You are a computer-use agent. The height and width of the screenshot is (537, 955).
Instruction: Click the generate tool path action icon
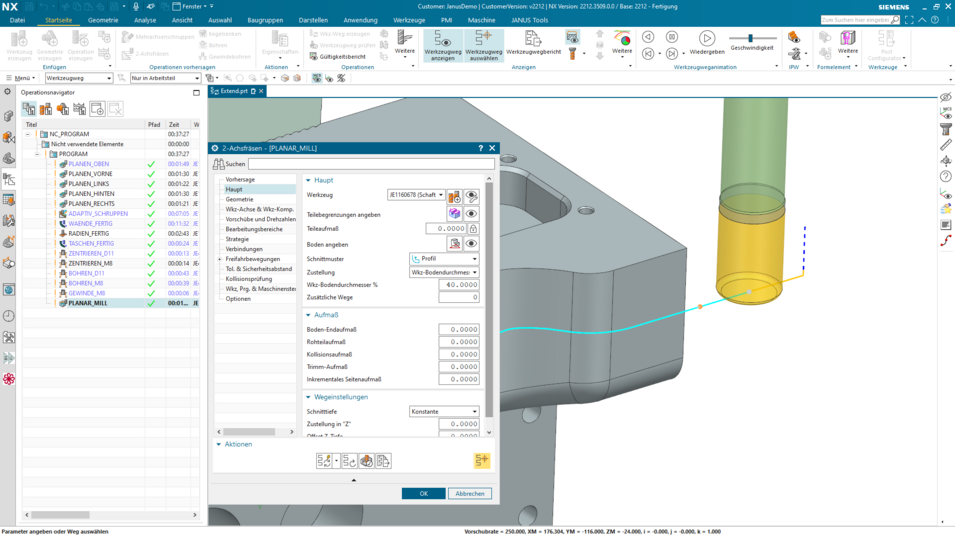pyautogui.click(x=324, y=461)
